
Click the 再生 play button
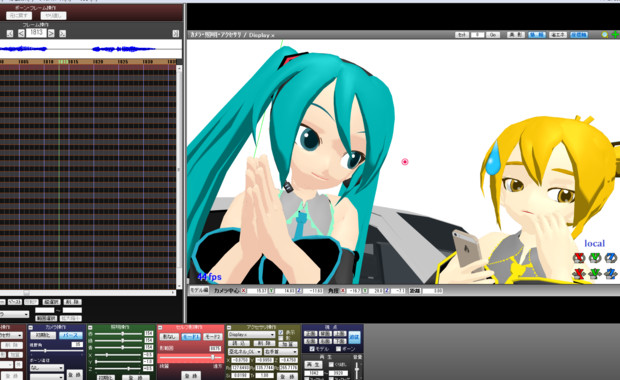312,364
